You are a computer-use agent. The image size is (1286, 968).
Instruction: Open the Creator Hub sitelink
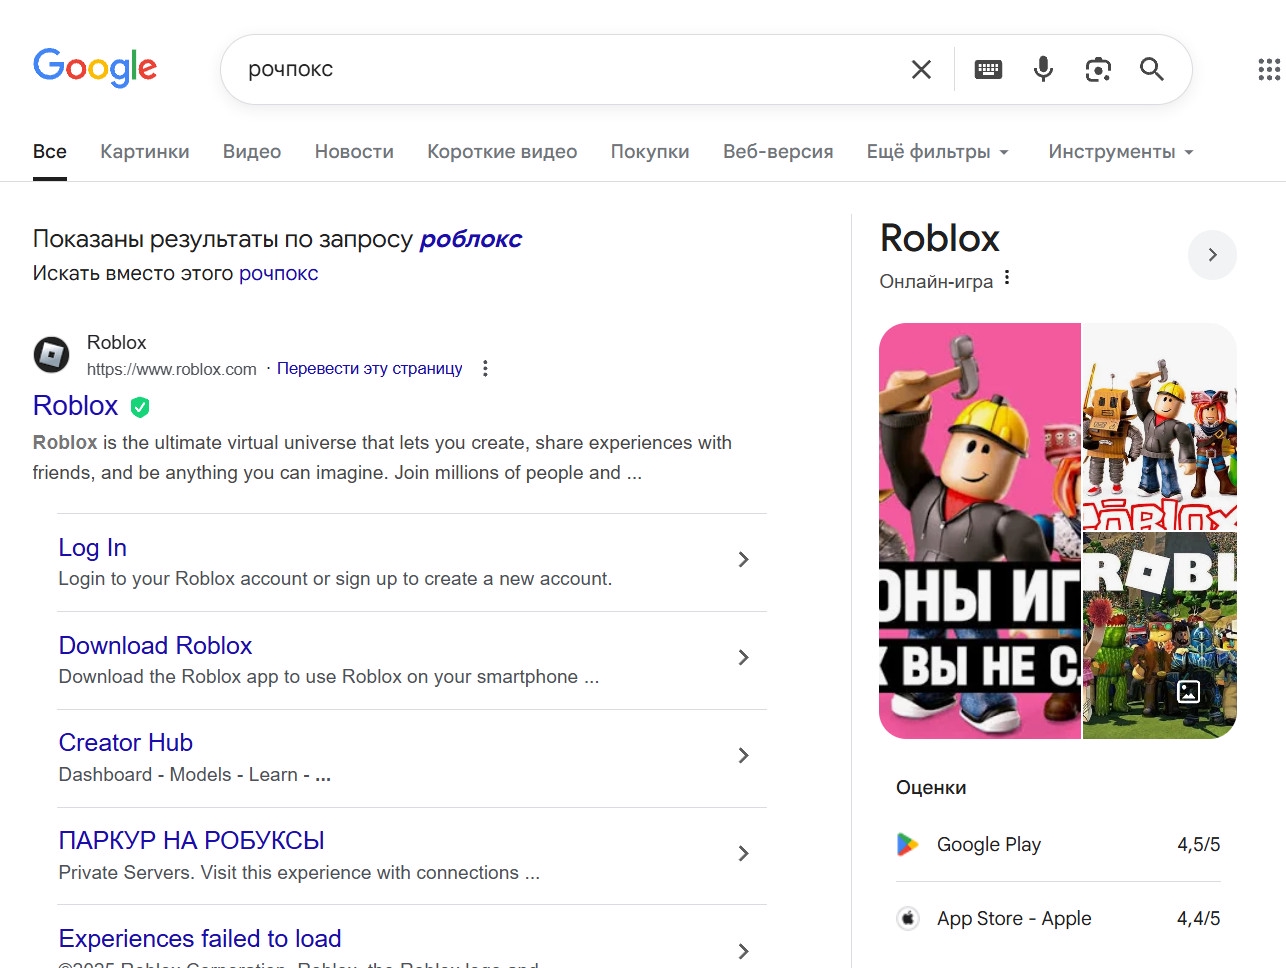point(126,743)
